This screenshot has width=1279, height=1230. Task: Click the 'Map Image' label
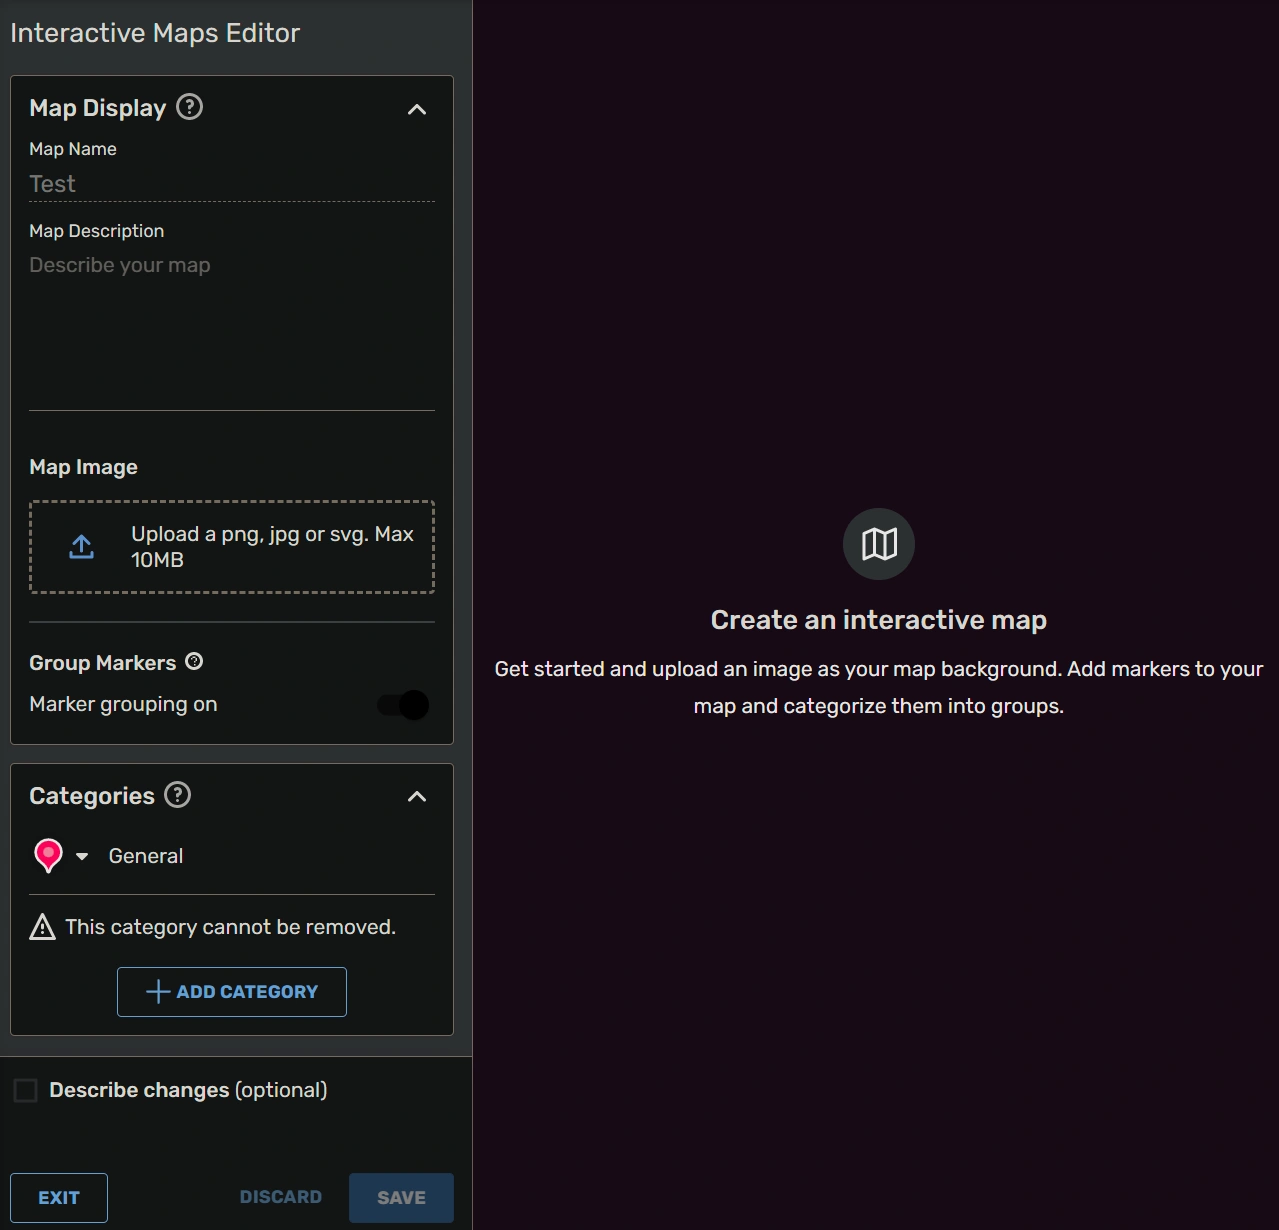click(83, 467)
